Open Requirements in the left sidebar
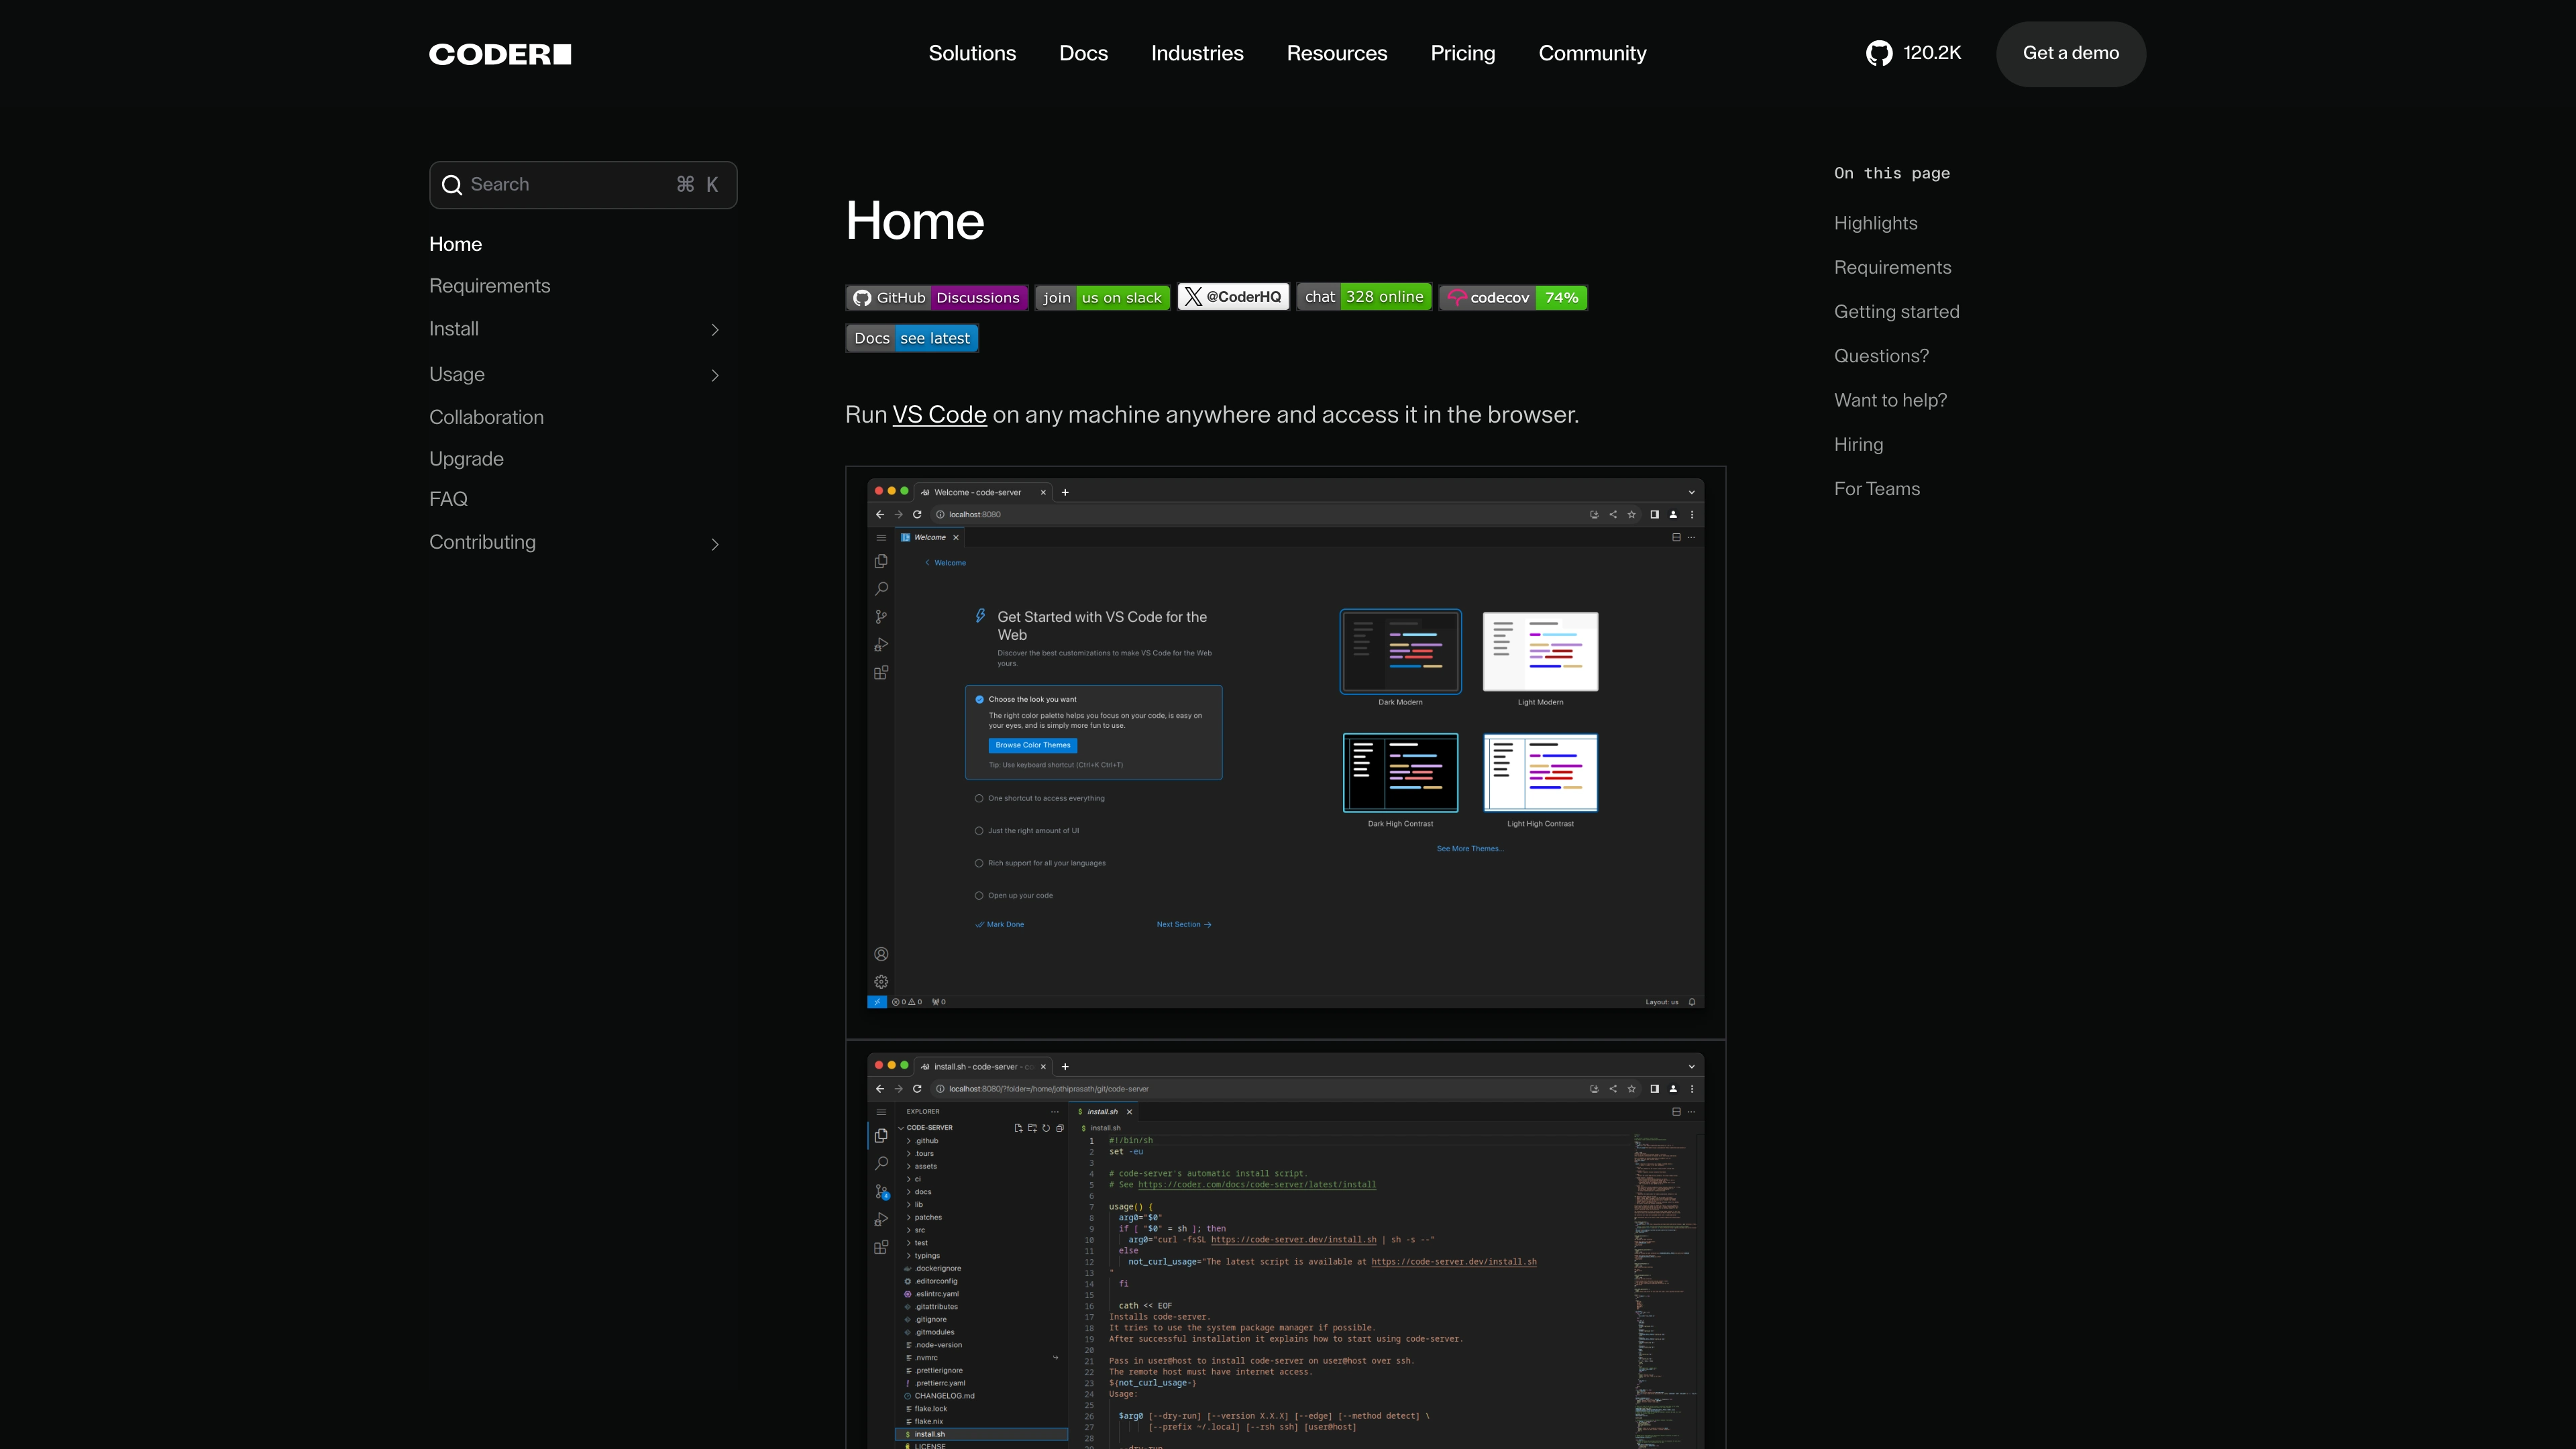The width and height of the screenshot is (2576, 1449). pos(490,286)
